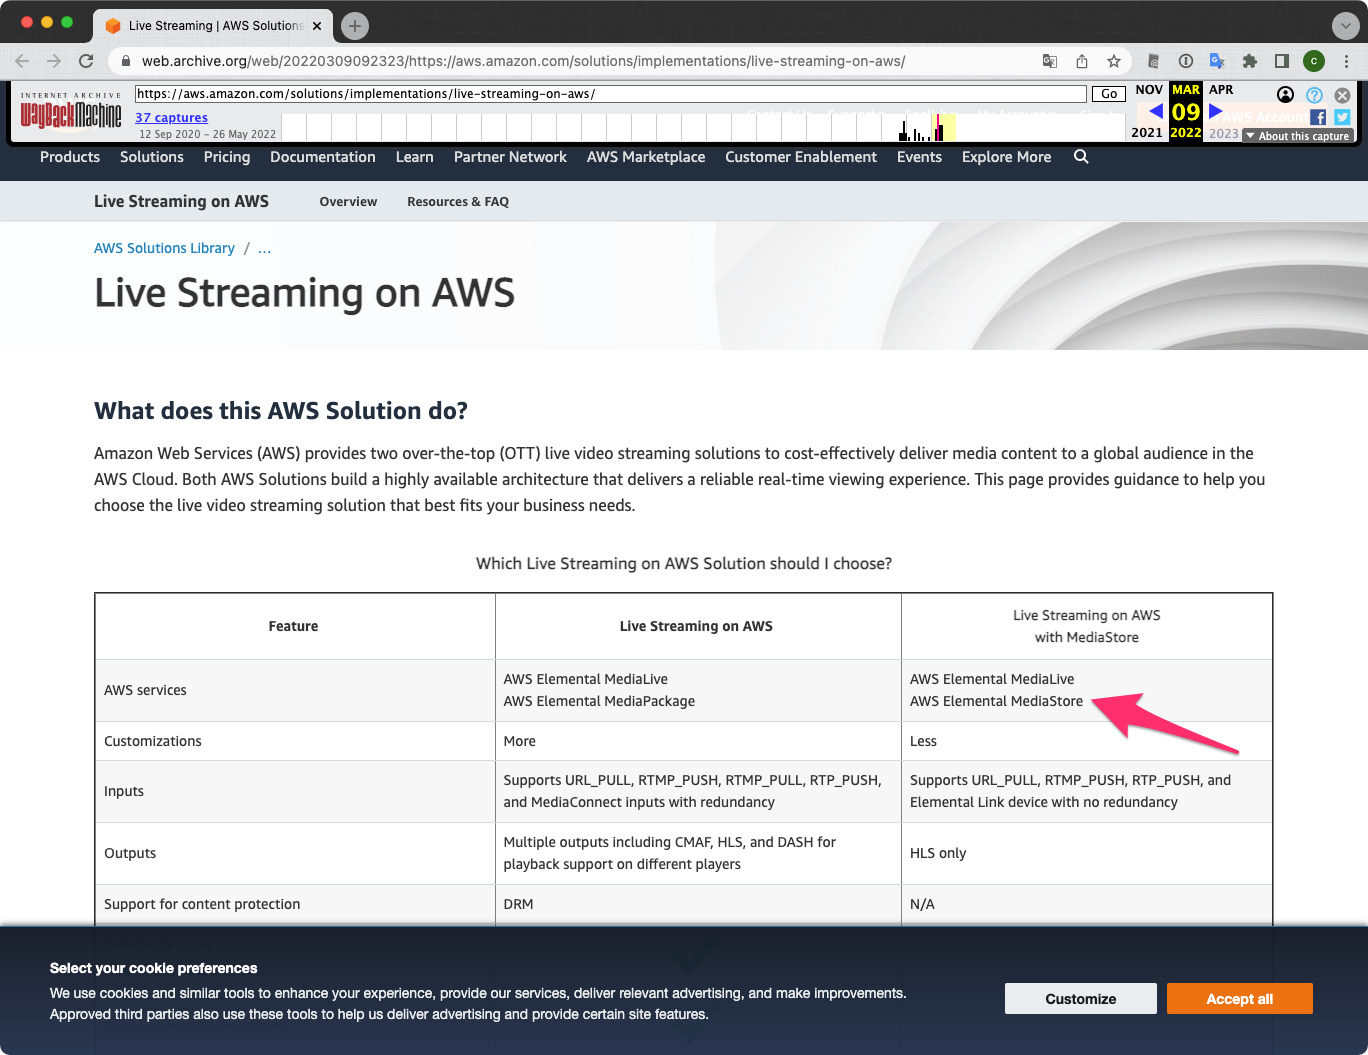Click the Wayback Machine logo
Screen dimensions: 1368x1055
coord(71,112)
